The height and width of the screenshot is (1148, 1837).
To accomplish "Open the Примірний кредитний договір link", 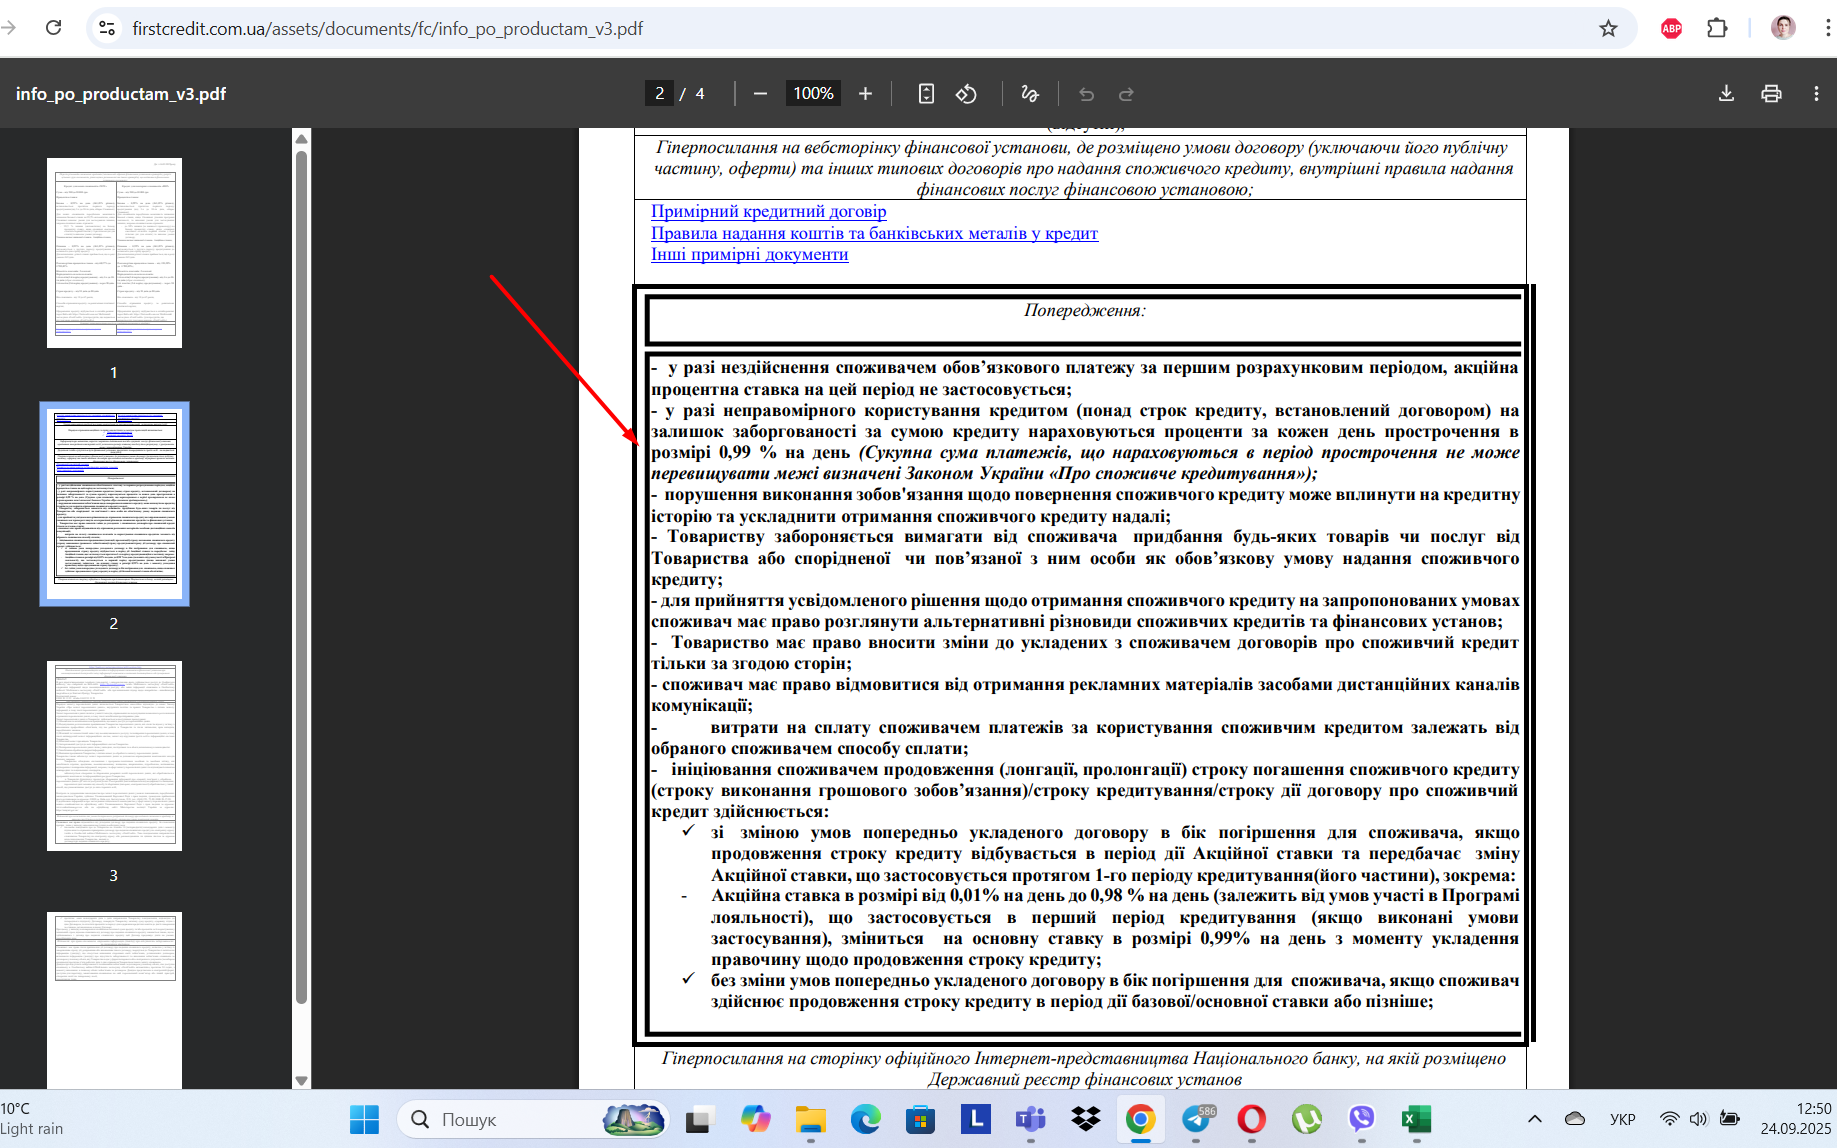I will coord(768,211).
